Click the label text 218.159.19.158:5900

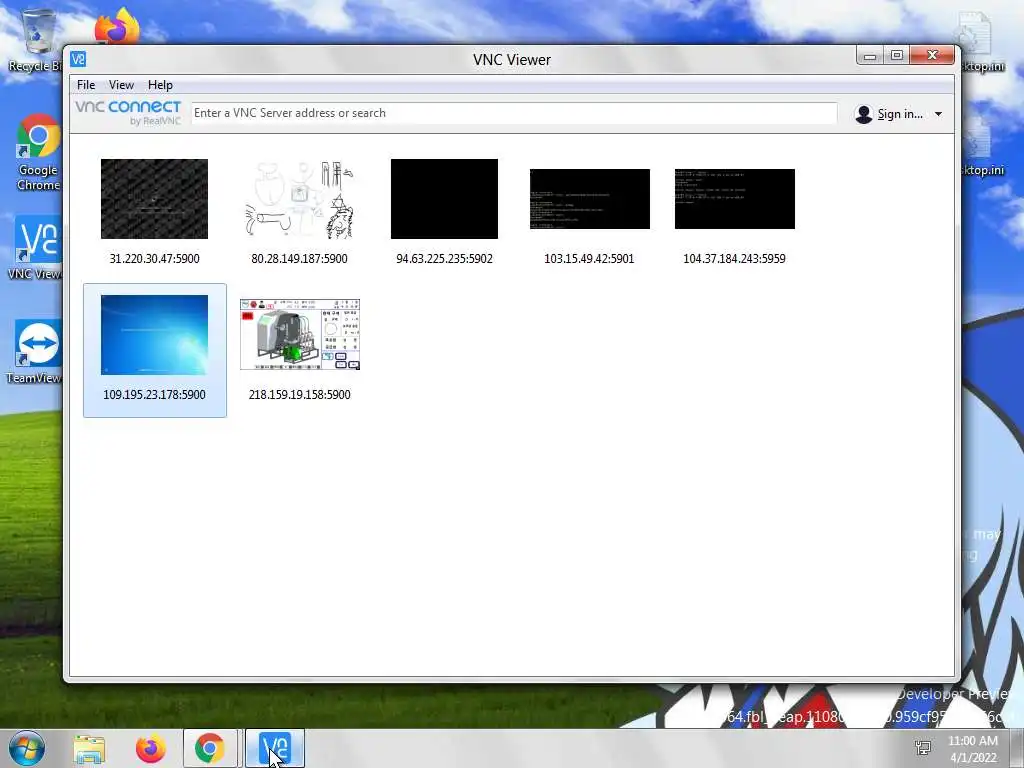tap(299, 394)
